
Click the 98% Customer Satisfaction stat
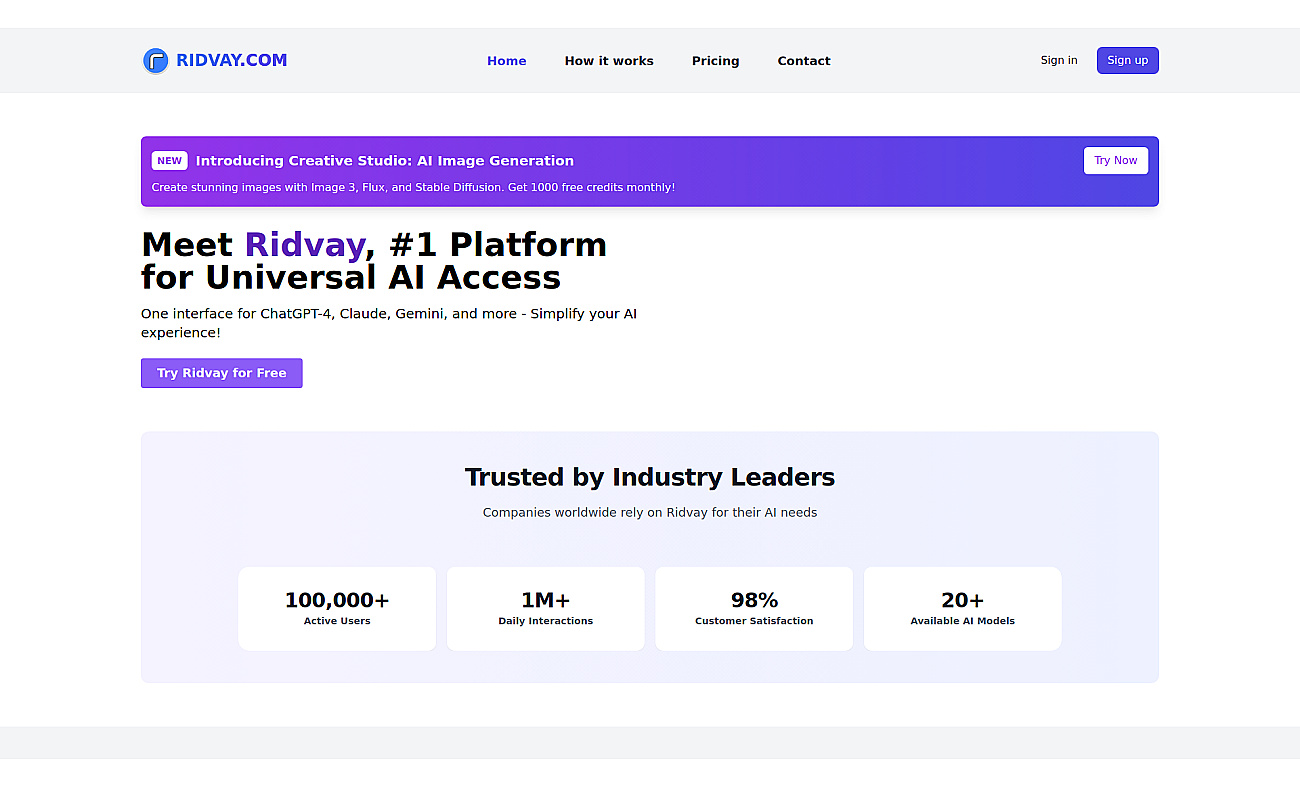pos(754,609)
